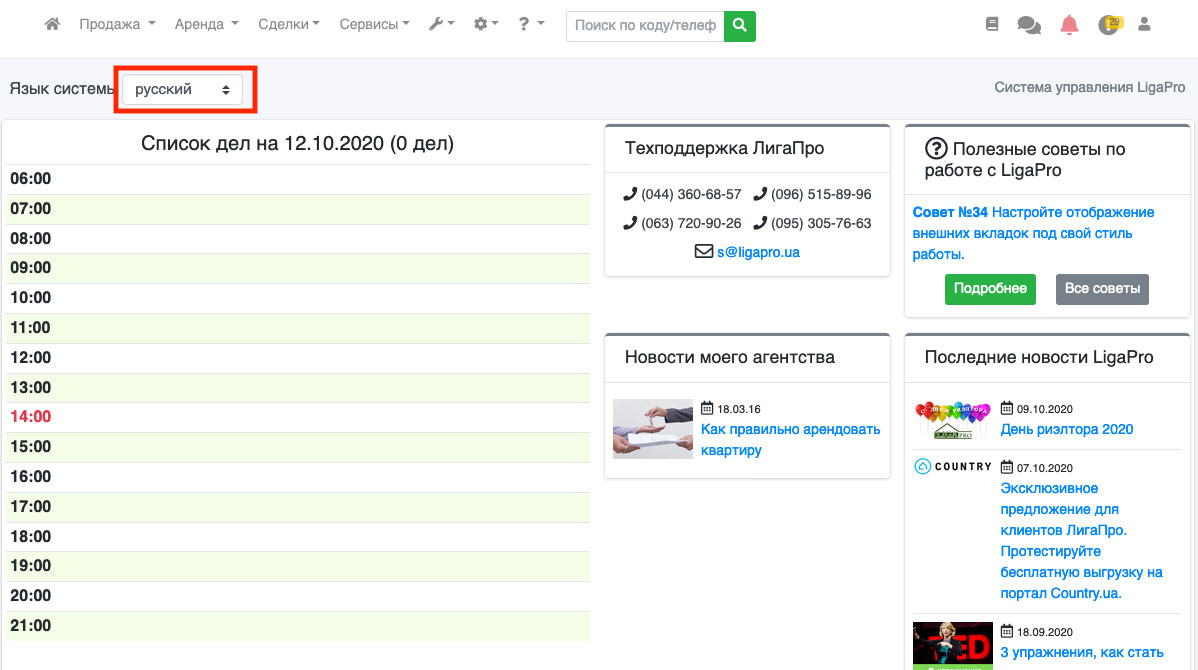Click the green search magnifier button
Viewport: 1198px width, 670px height.
(x=740, y=26)
